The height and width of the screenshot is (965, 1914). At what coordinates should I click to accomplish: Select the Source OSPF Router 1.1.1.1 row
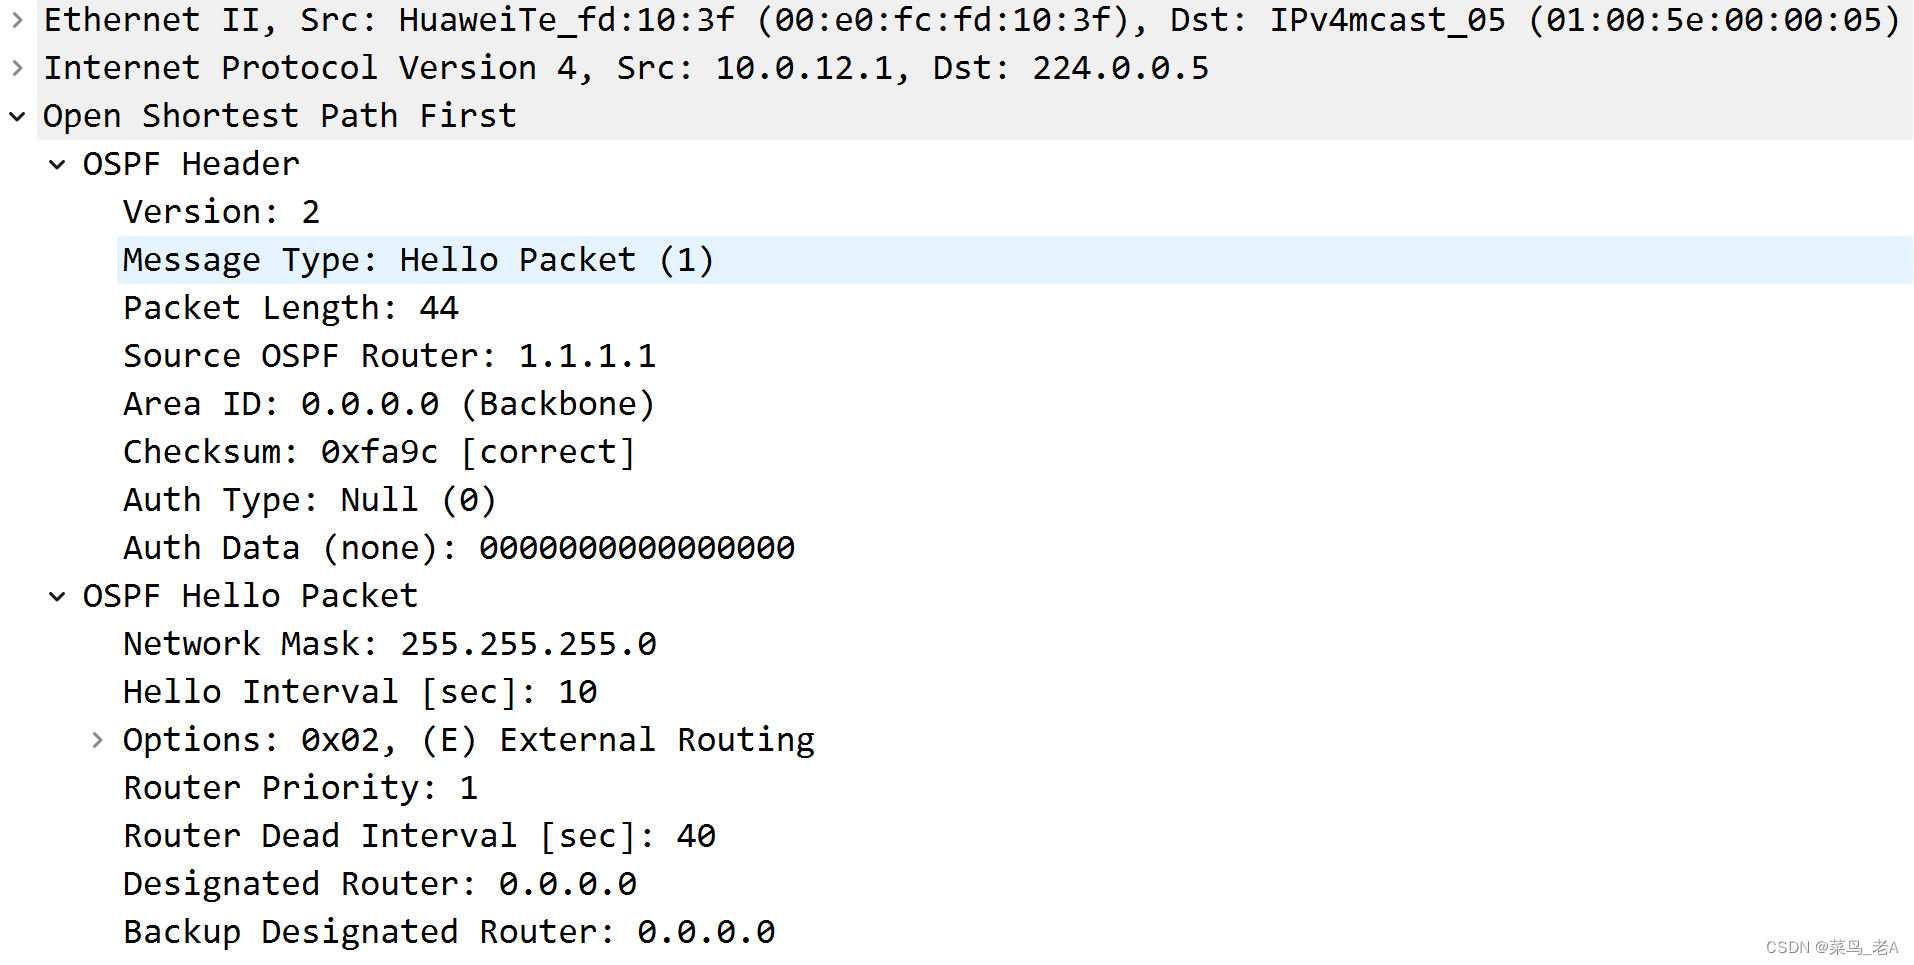[x=390, y=355]
